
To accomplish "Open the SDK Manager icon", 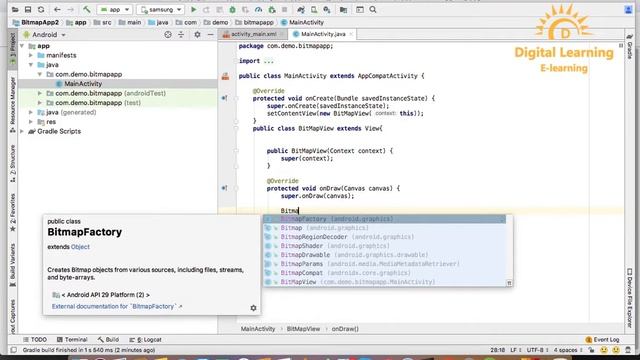I will [x=327, y=9].
